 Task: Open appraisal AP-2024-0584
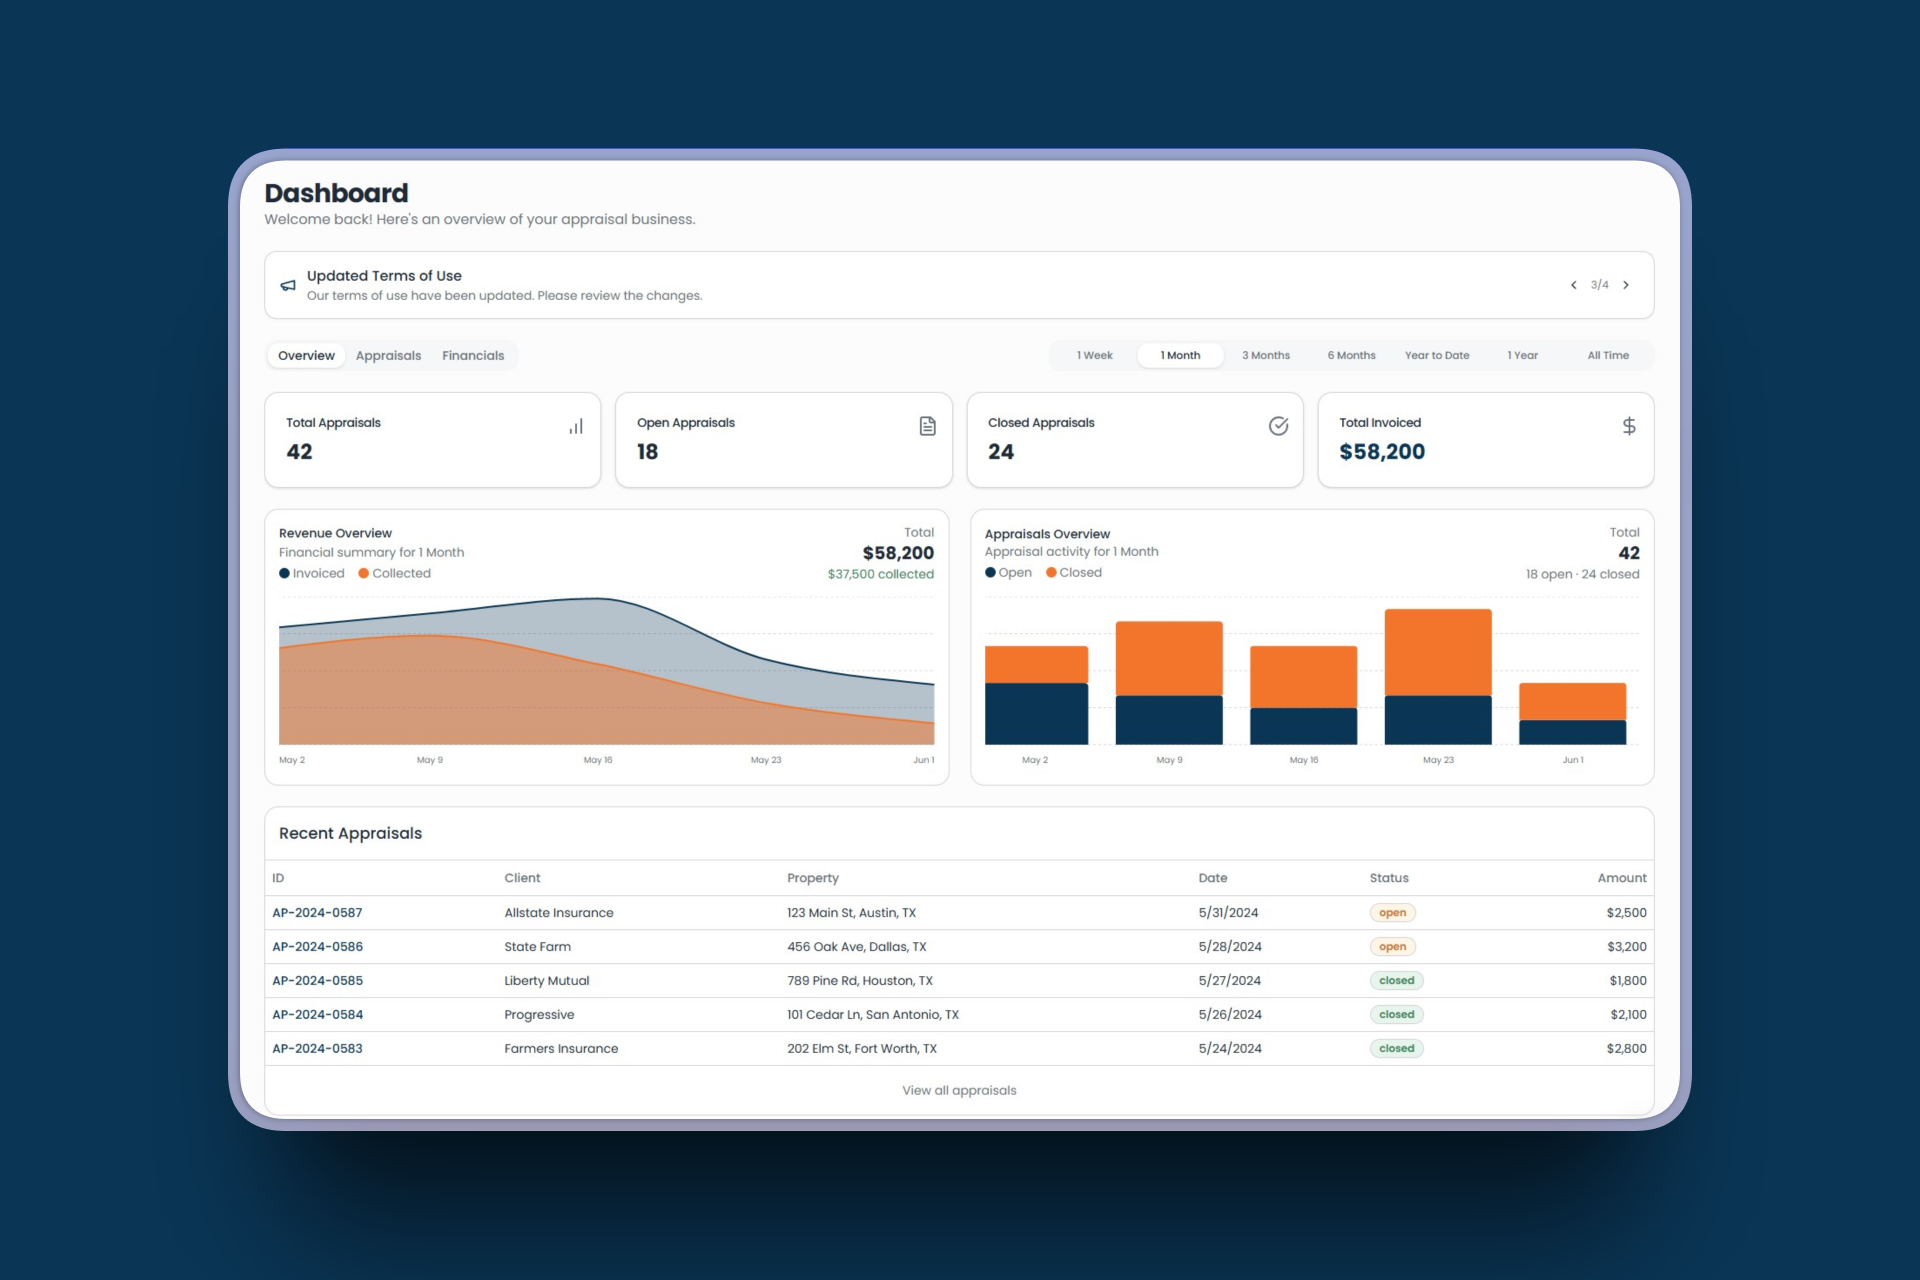(317, 1014)
